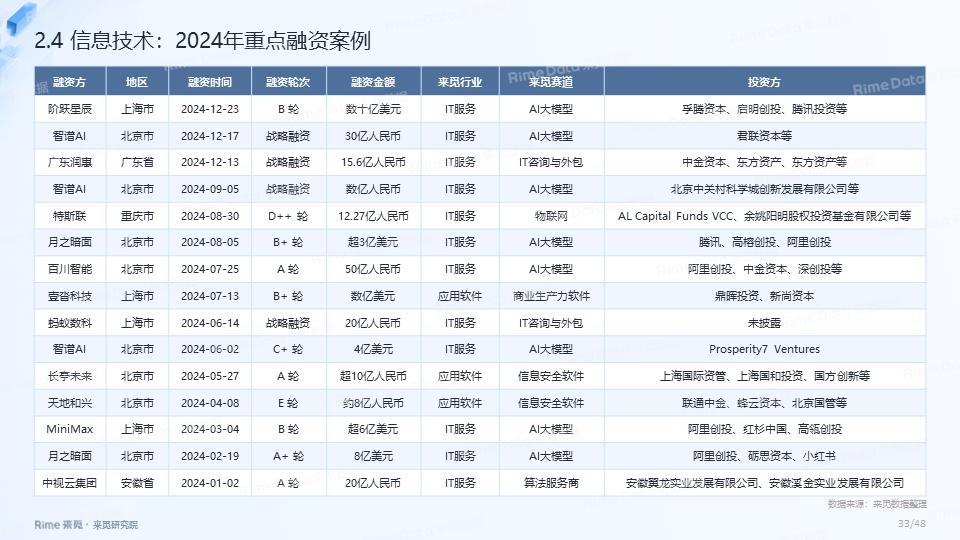Select the '来觅赛道' column header
The width and height of the screenshot is (960, 540).
click(x=551, y=82)
